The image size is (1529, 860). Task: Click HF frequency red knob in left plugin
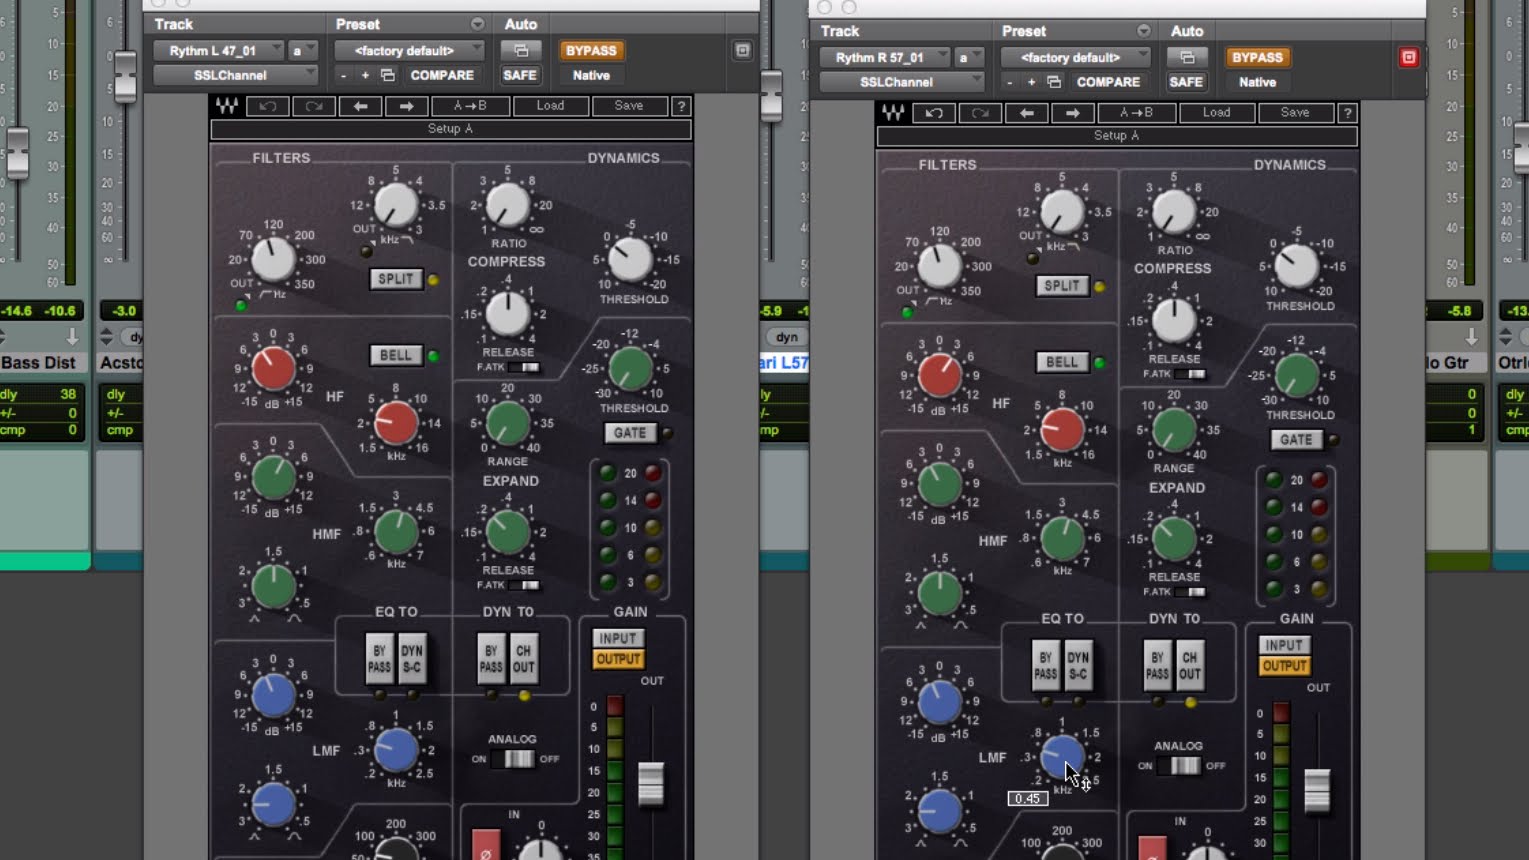(395, 423)
